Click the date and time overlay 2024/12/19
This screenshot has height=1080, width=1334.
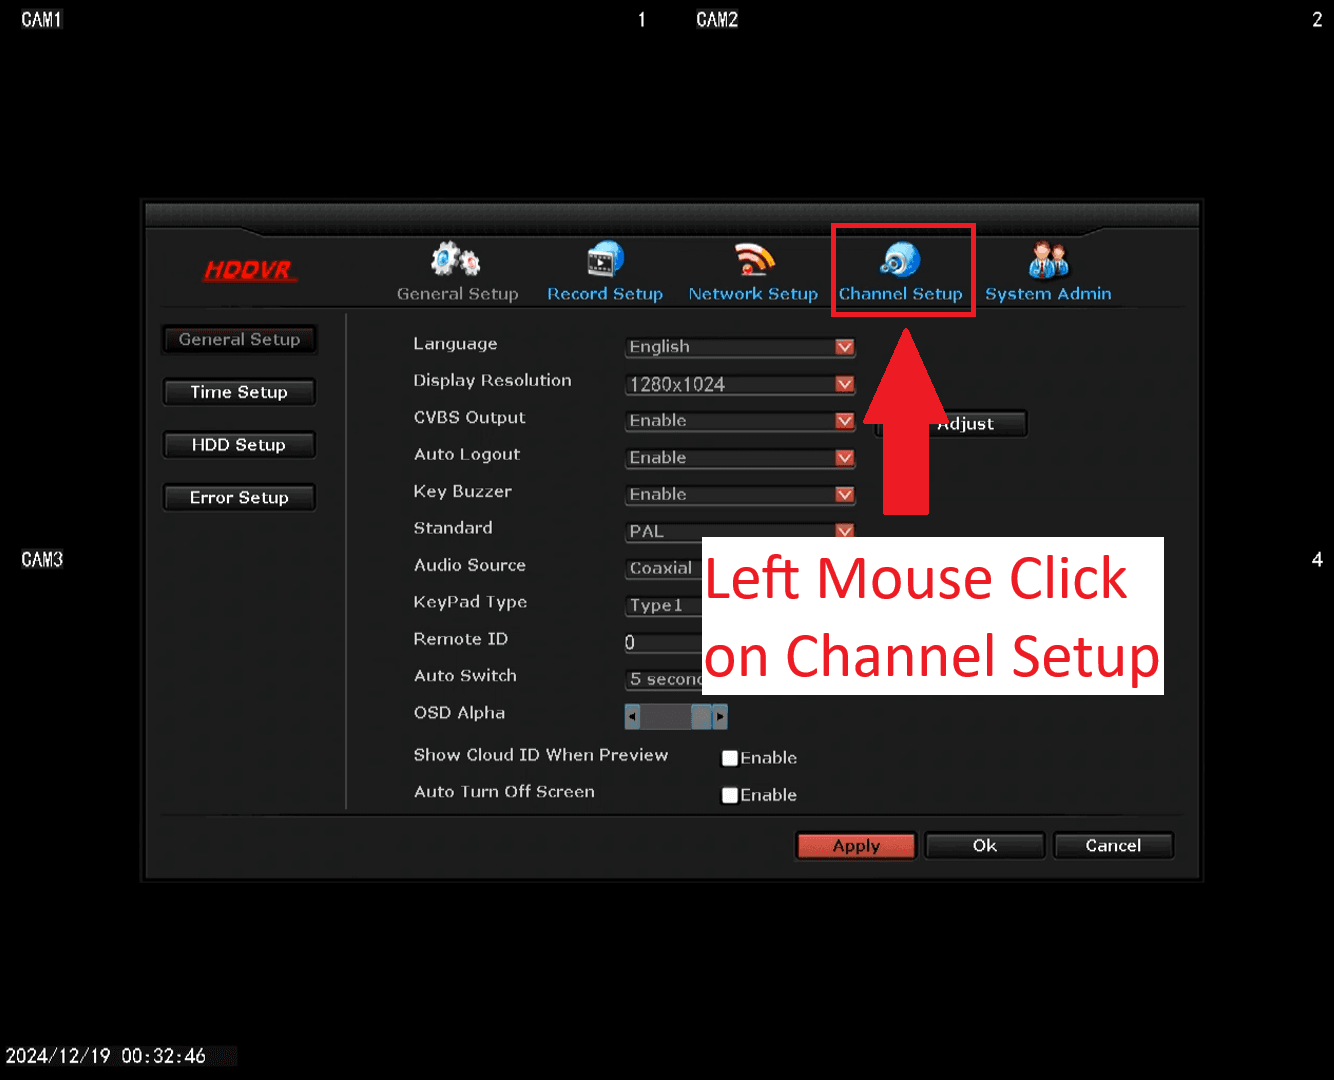[x=106, y=1056]
